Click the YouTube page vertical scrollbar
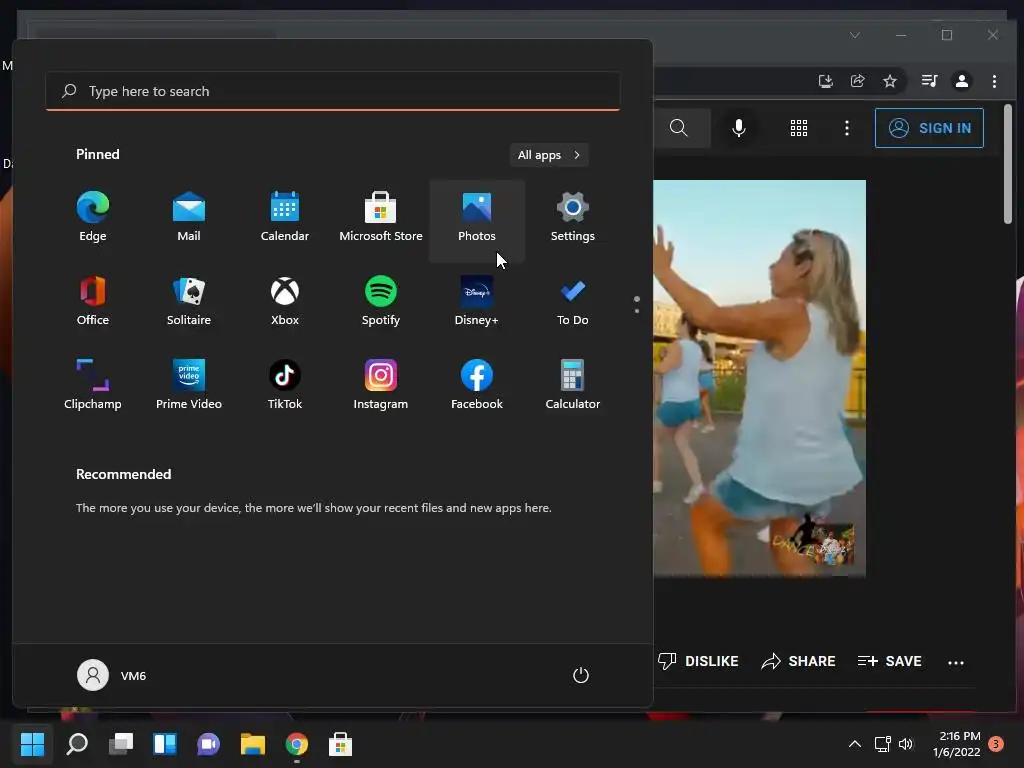The width and height of the screenshot is (1024, 768). click(x=1008, y=163)
